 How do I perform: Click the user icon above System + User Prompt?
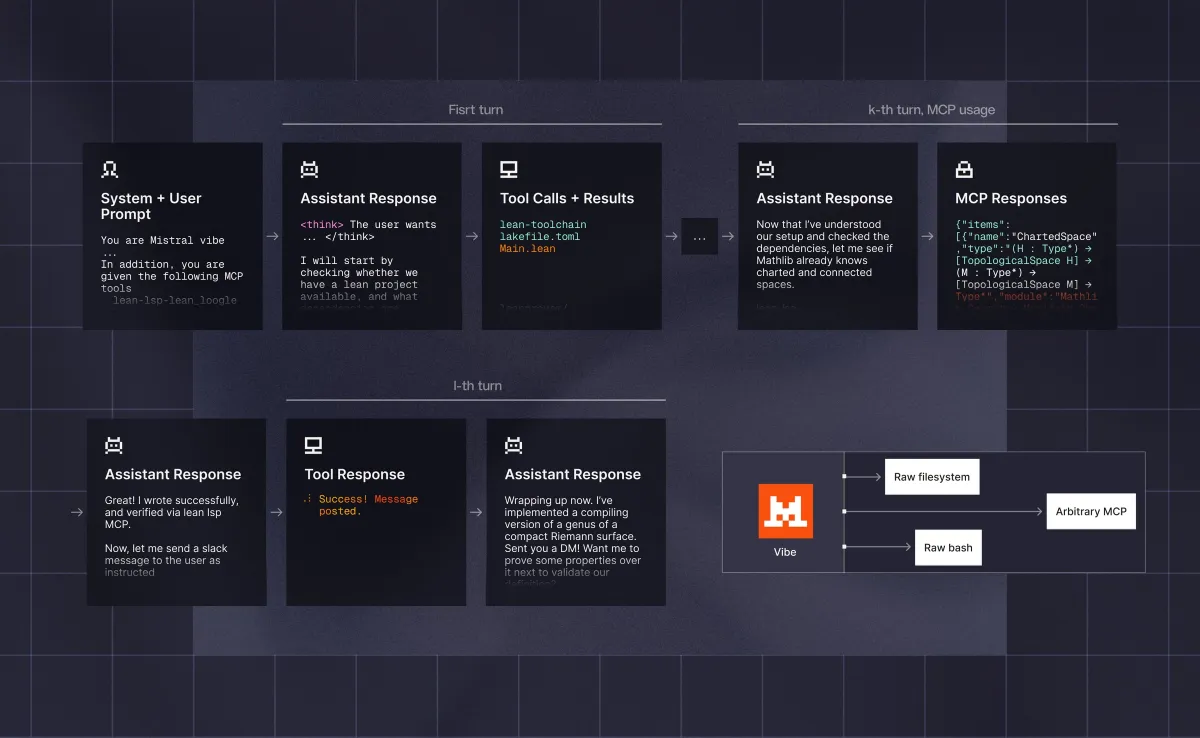pos(110,170)
